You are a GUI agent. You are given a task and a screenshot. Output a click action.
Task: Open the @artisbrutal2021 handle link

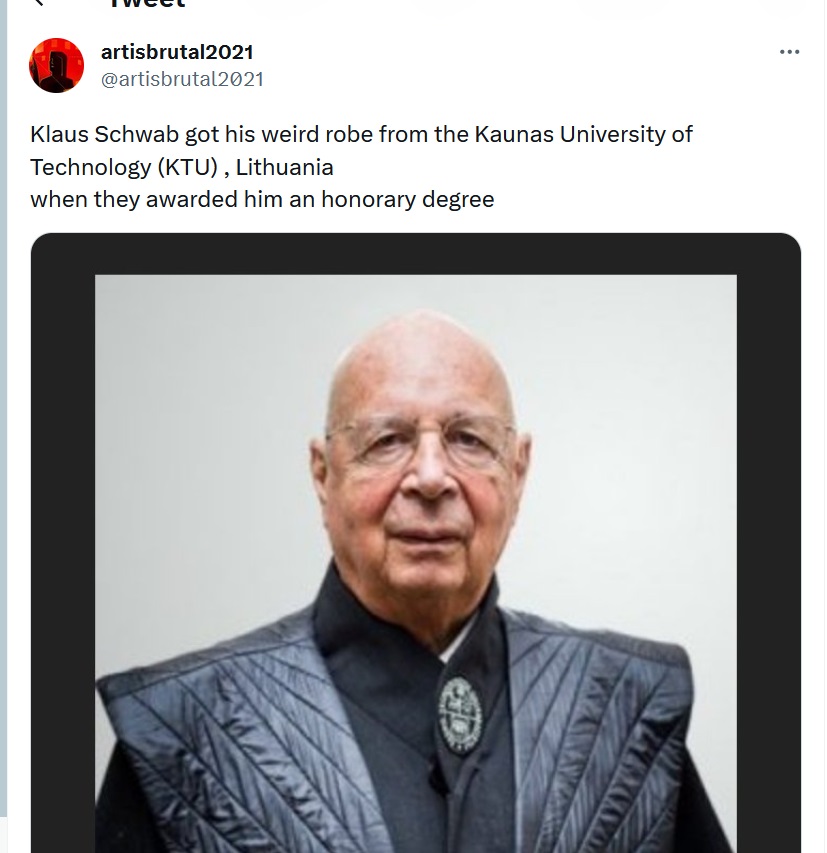[182, 79]
